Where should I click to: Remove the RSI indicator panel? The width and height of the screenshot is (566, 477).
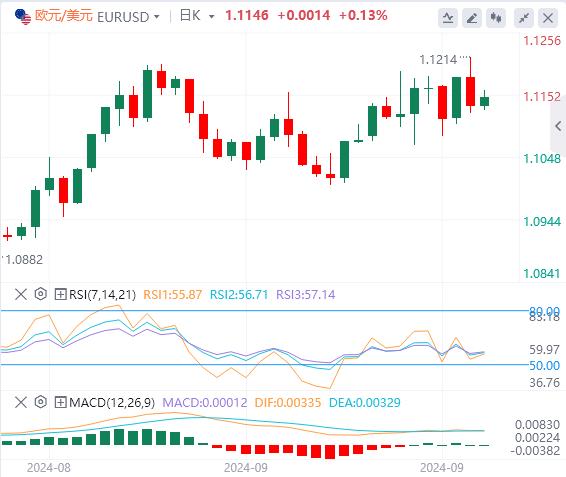pos(21,294)
